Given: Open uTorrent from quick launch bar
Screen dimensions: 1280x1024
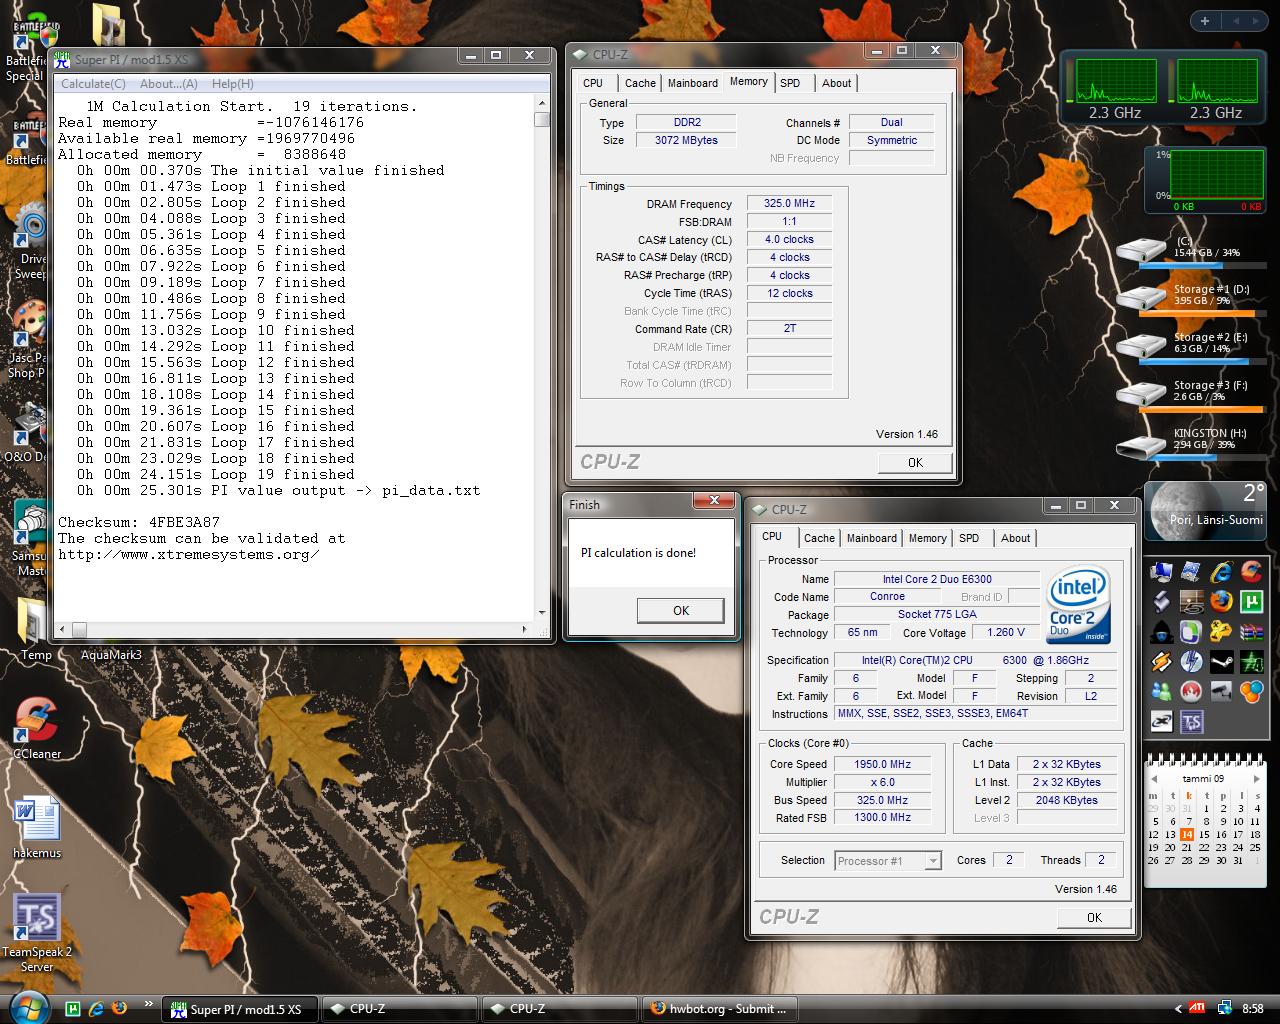Looking at the screenshot, I should (73, 1008).
